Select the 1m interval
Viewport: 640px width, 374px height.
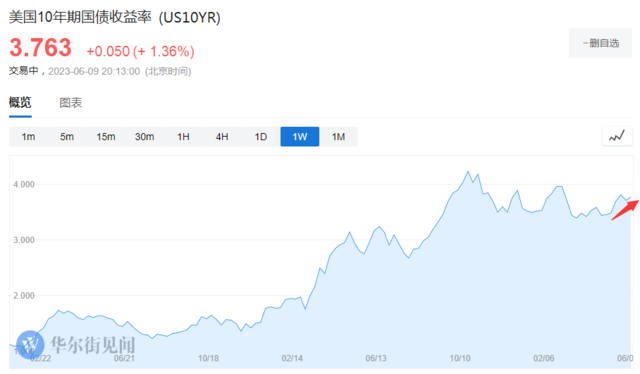[x=28, y=137]
